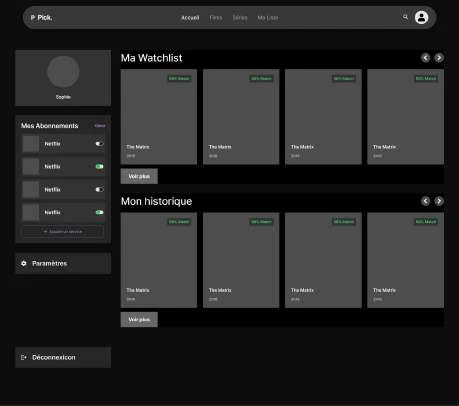
Task: Switch to the Films tab
Action: (216, 18)
